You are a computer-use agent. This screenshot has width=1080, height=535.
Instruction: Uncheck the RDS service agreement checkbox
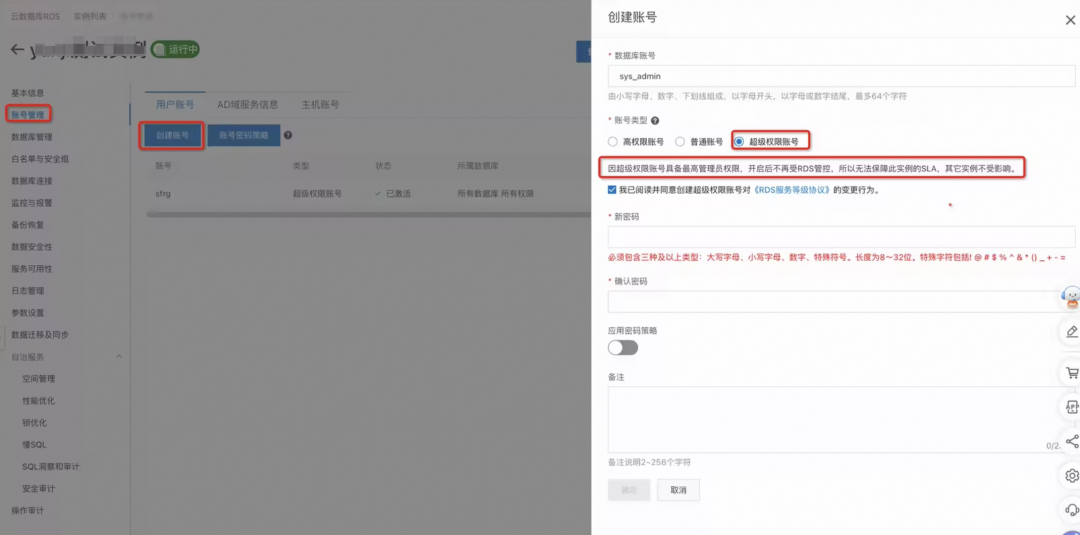[612, 189]
